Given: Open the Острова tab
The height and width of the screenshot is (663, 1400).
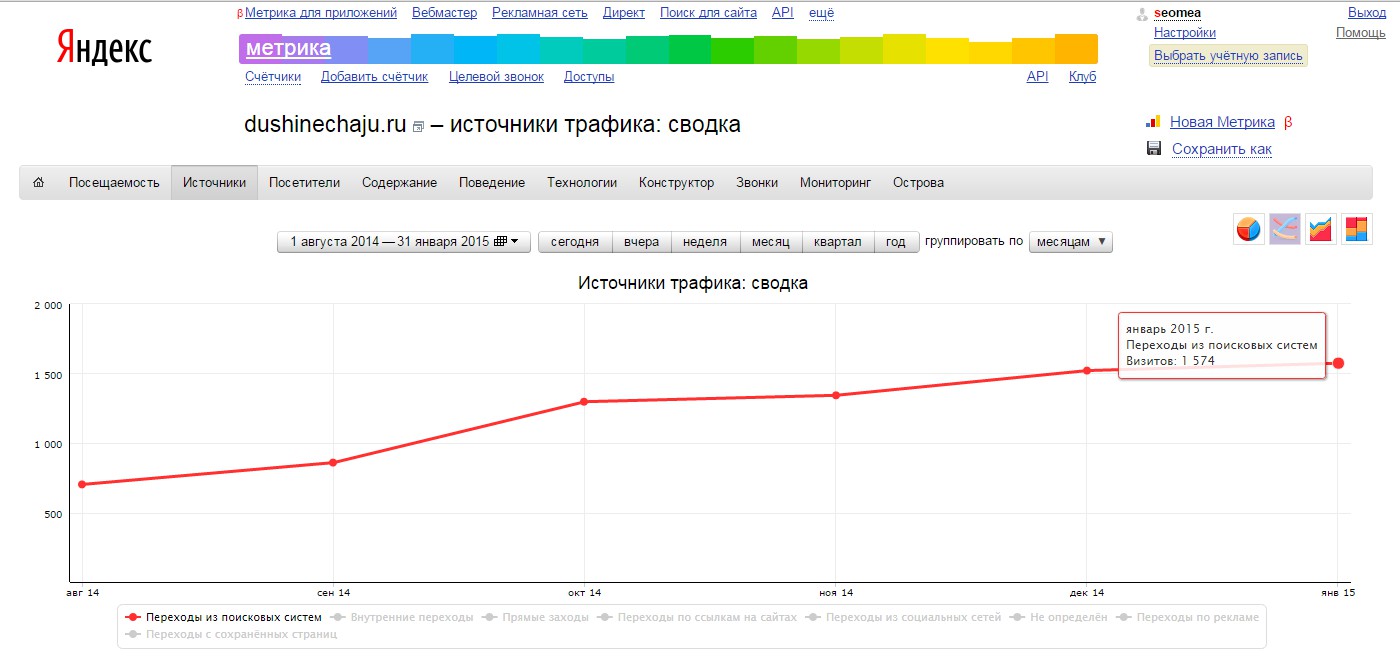Looking at the screenshot, I should click(x=919, y=183).
